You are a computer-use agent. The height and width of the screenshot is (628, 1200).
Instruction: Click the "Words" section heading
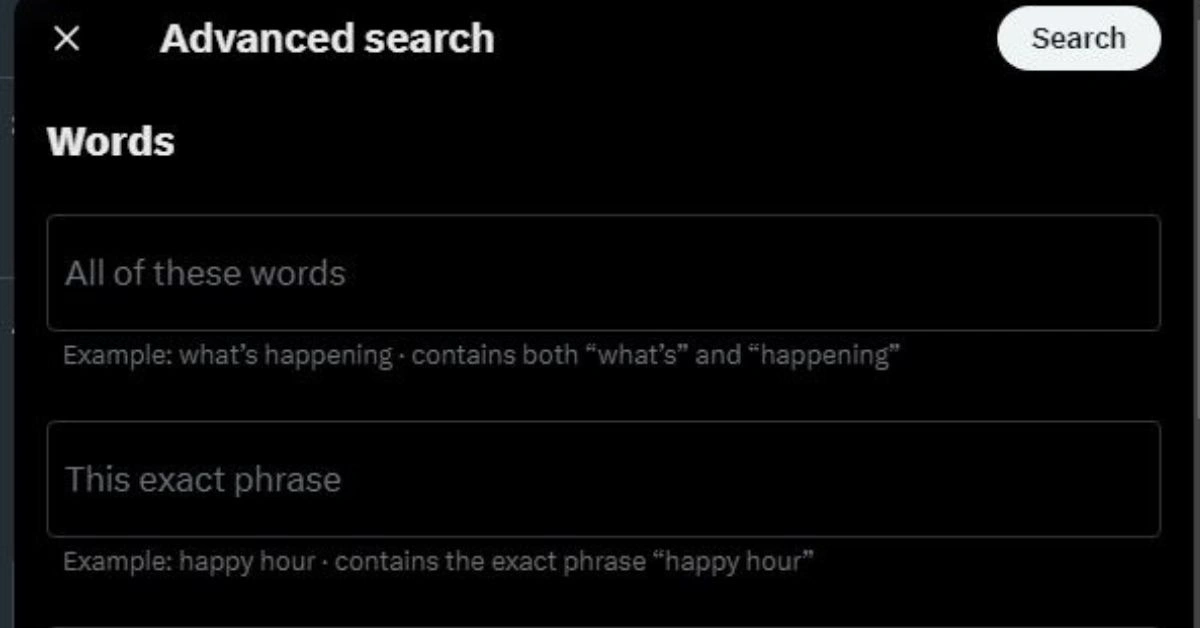tap(111, 142)
